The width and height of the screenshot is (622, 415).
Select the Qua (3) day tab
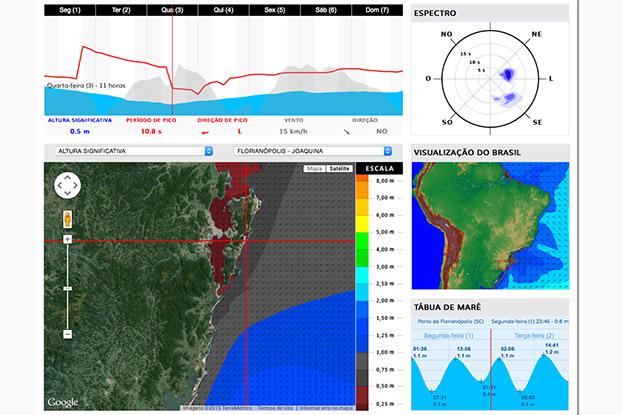tap(172, 10)
